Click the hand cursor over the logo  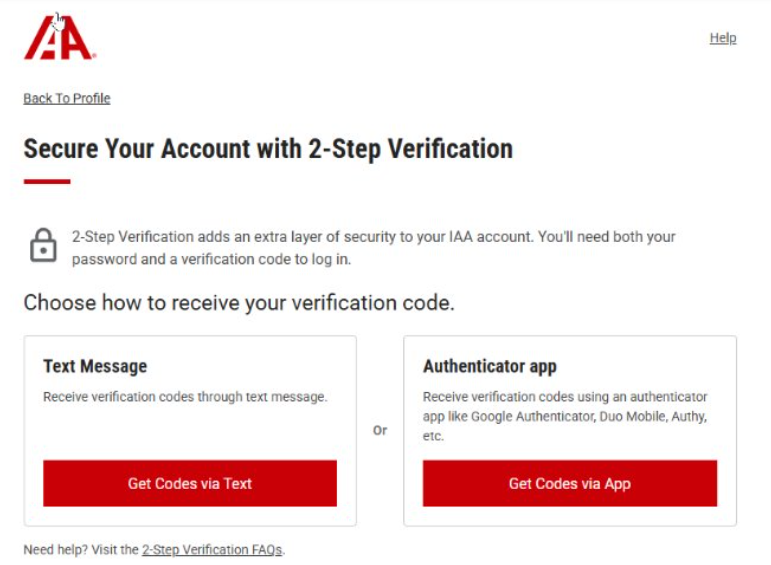tap(58, 22)
